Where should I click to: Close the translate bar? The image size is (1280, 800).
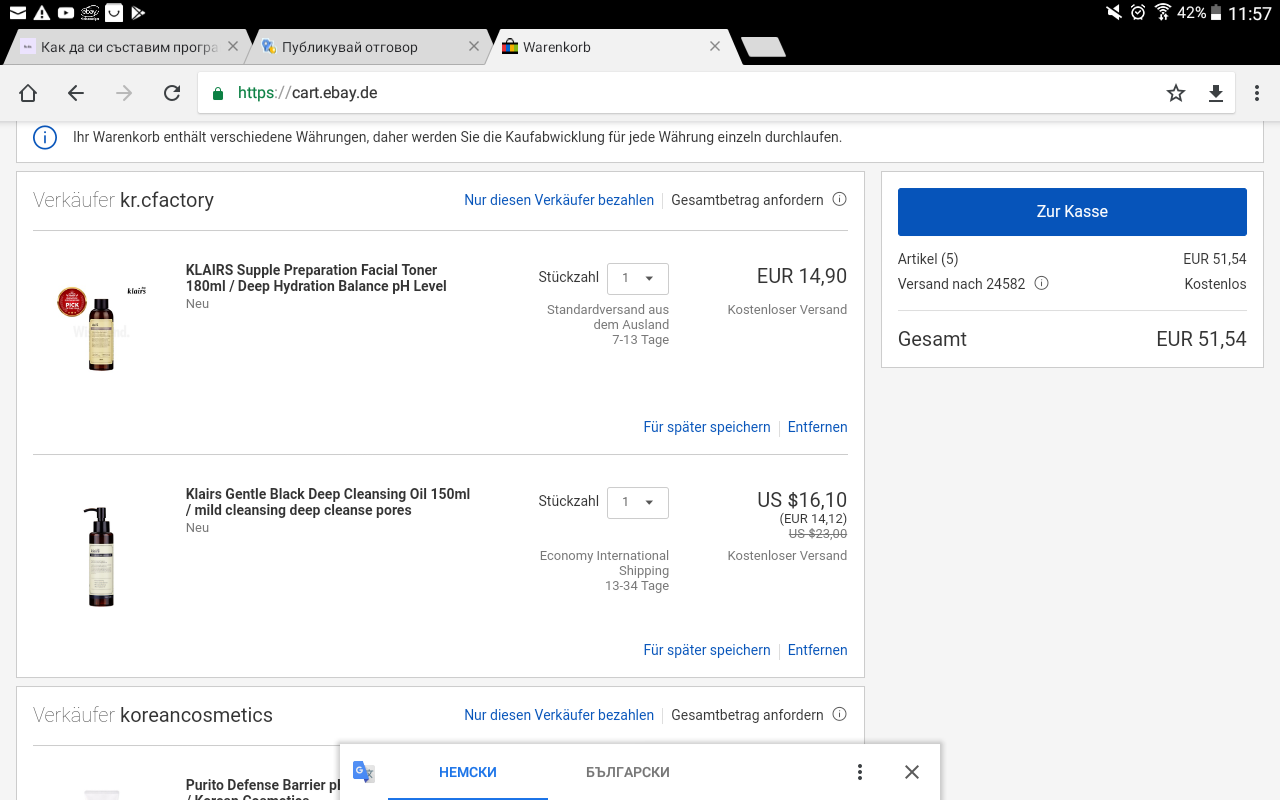[912, 772]
